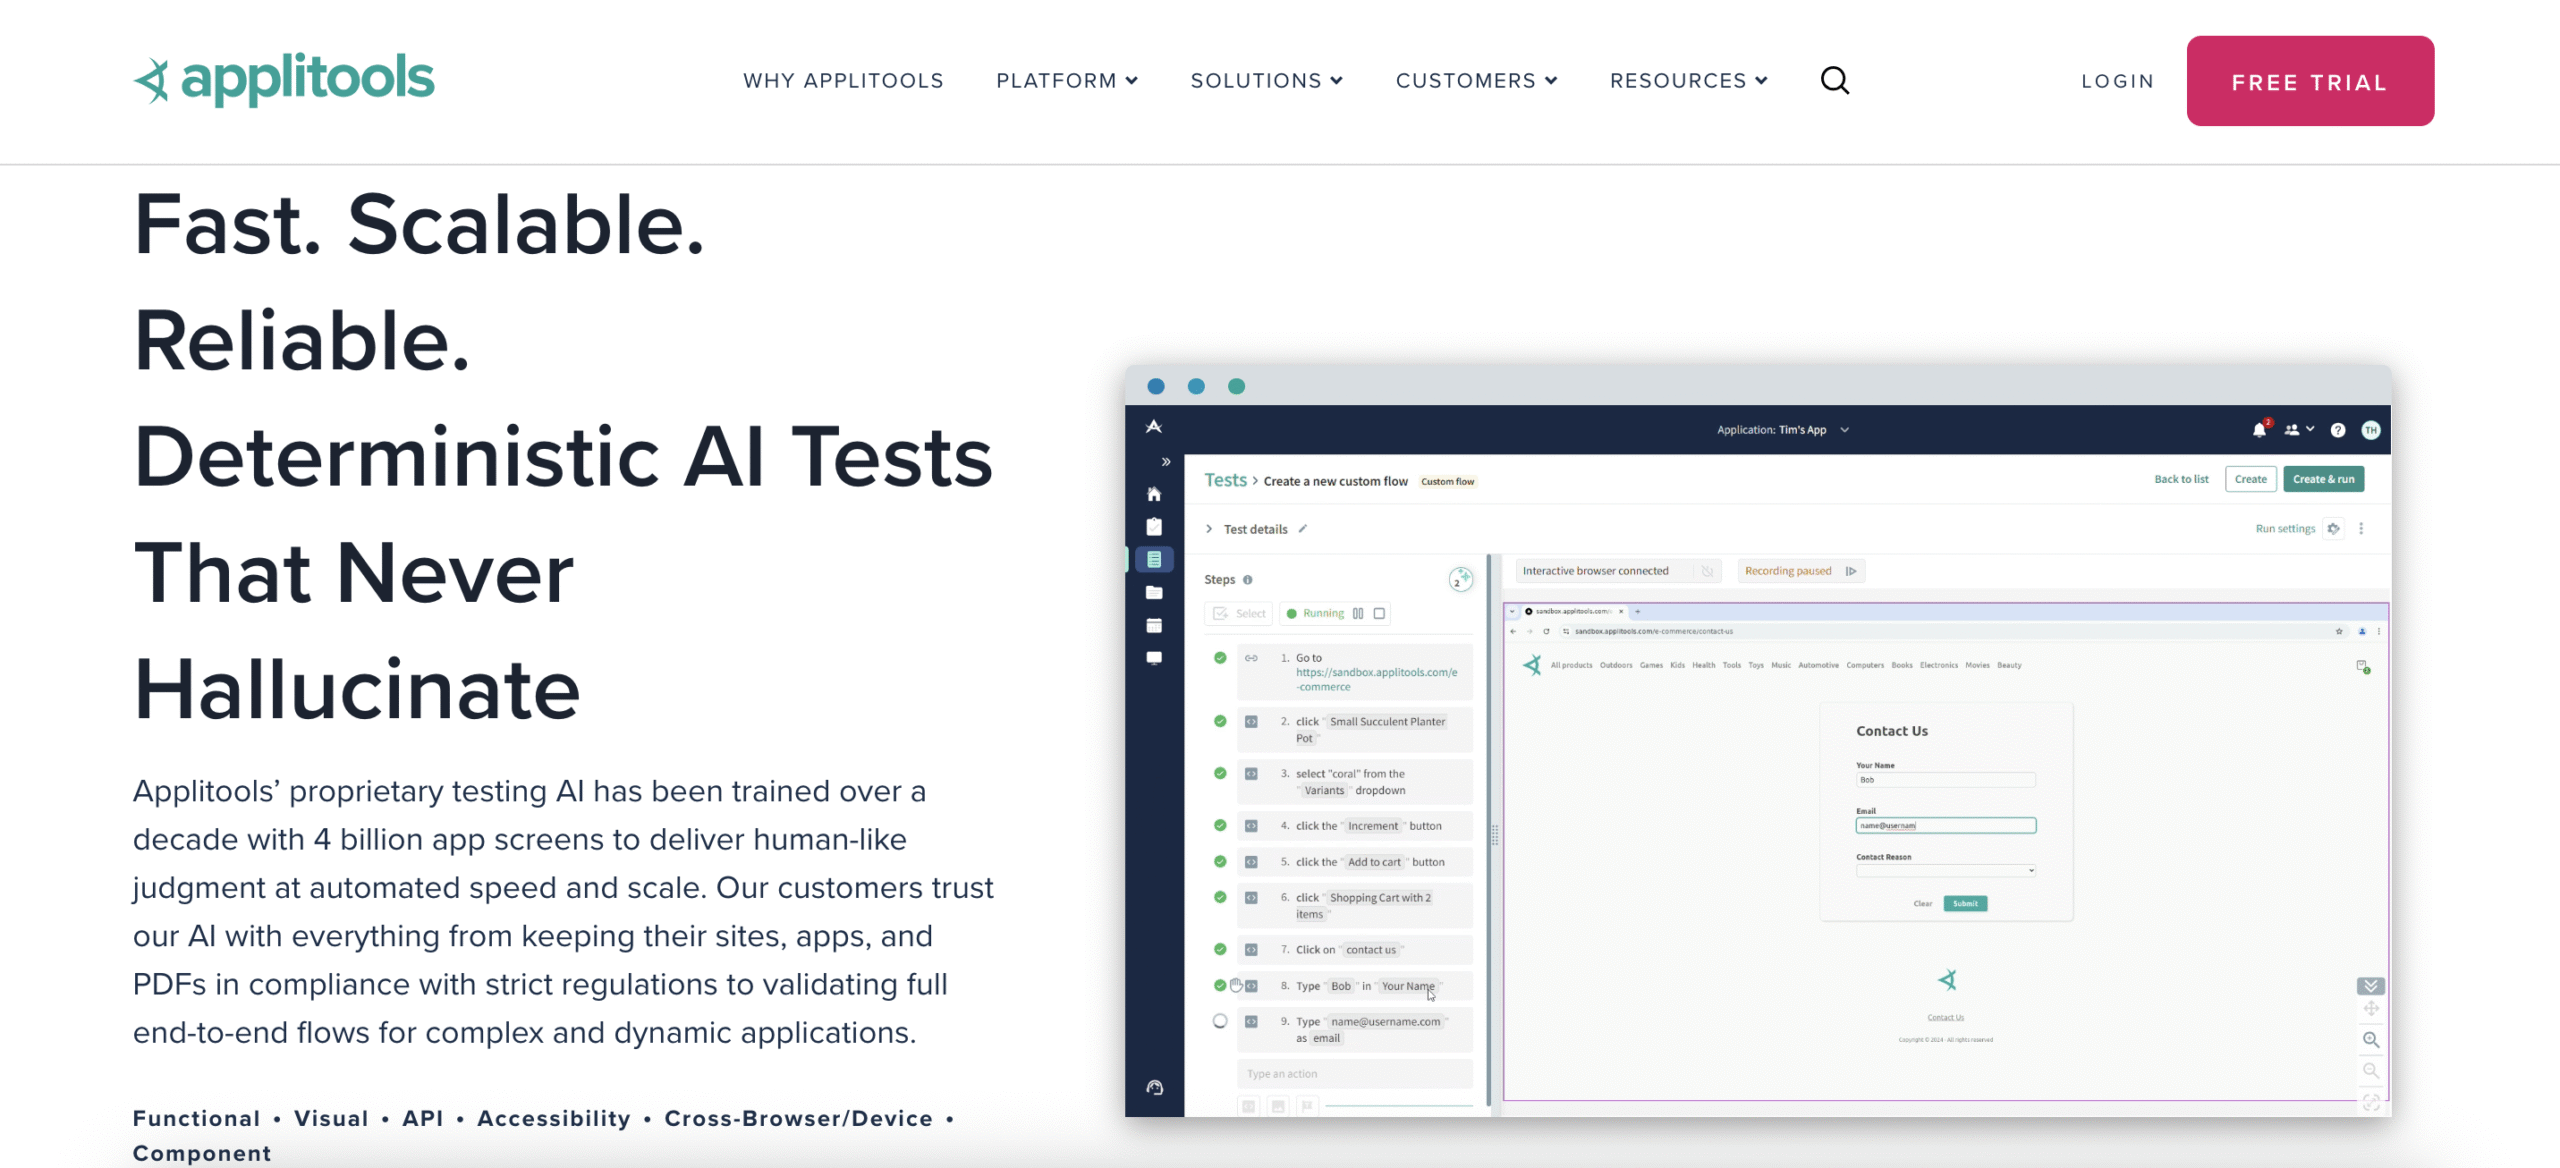Open the TH user avatar menu
Image resolution: width=2560 pixels, height=1168 pixels.
click(x=2371, y=430)
